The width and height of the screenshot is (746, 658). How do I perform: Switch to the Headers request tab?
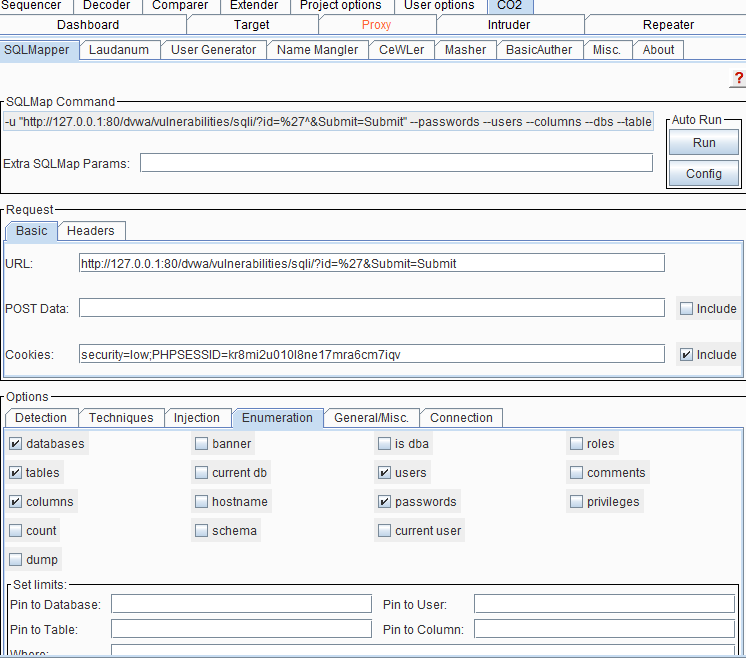[91, 231]
